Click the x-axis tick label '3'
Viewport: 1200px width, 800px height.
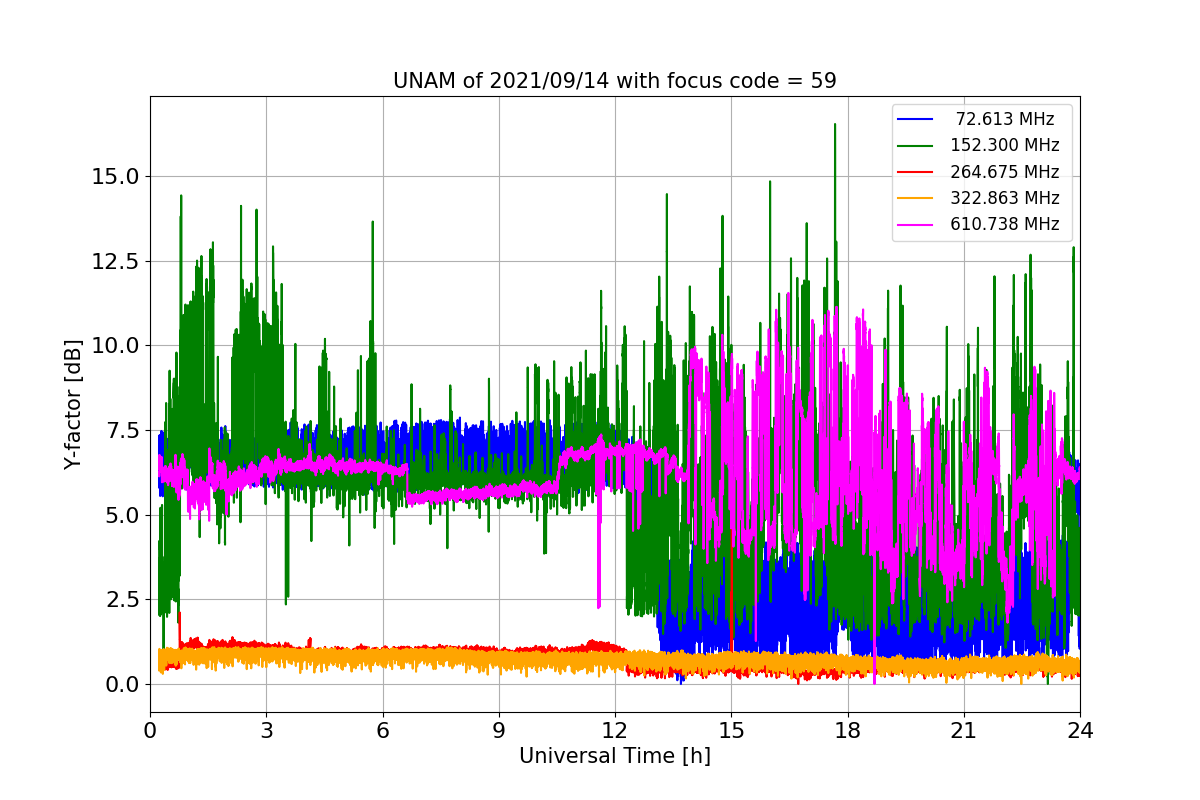[266, 731]
